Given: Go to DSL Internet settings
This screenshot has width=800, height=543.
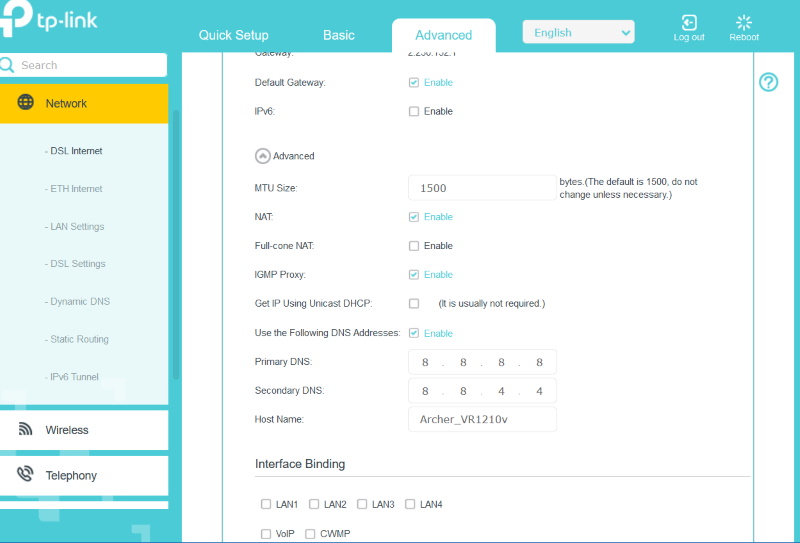Looking at the screenshot, I should click(74, 151).
